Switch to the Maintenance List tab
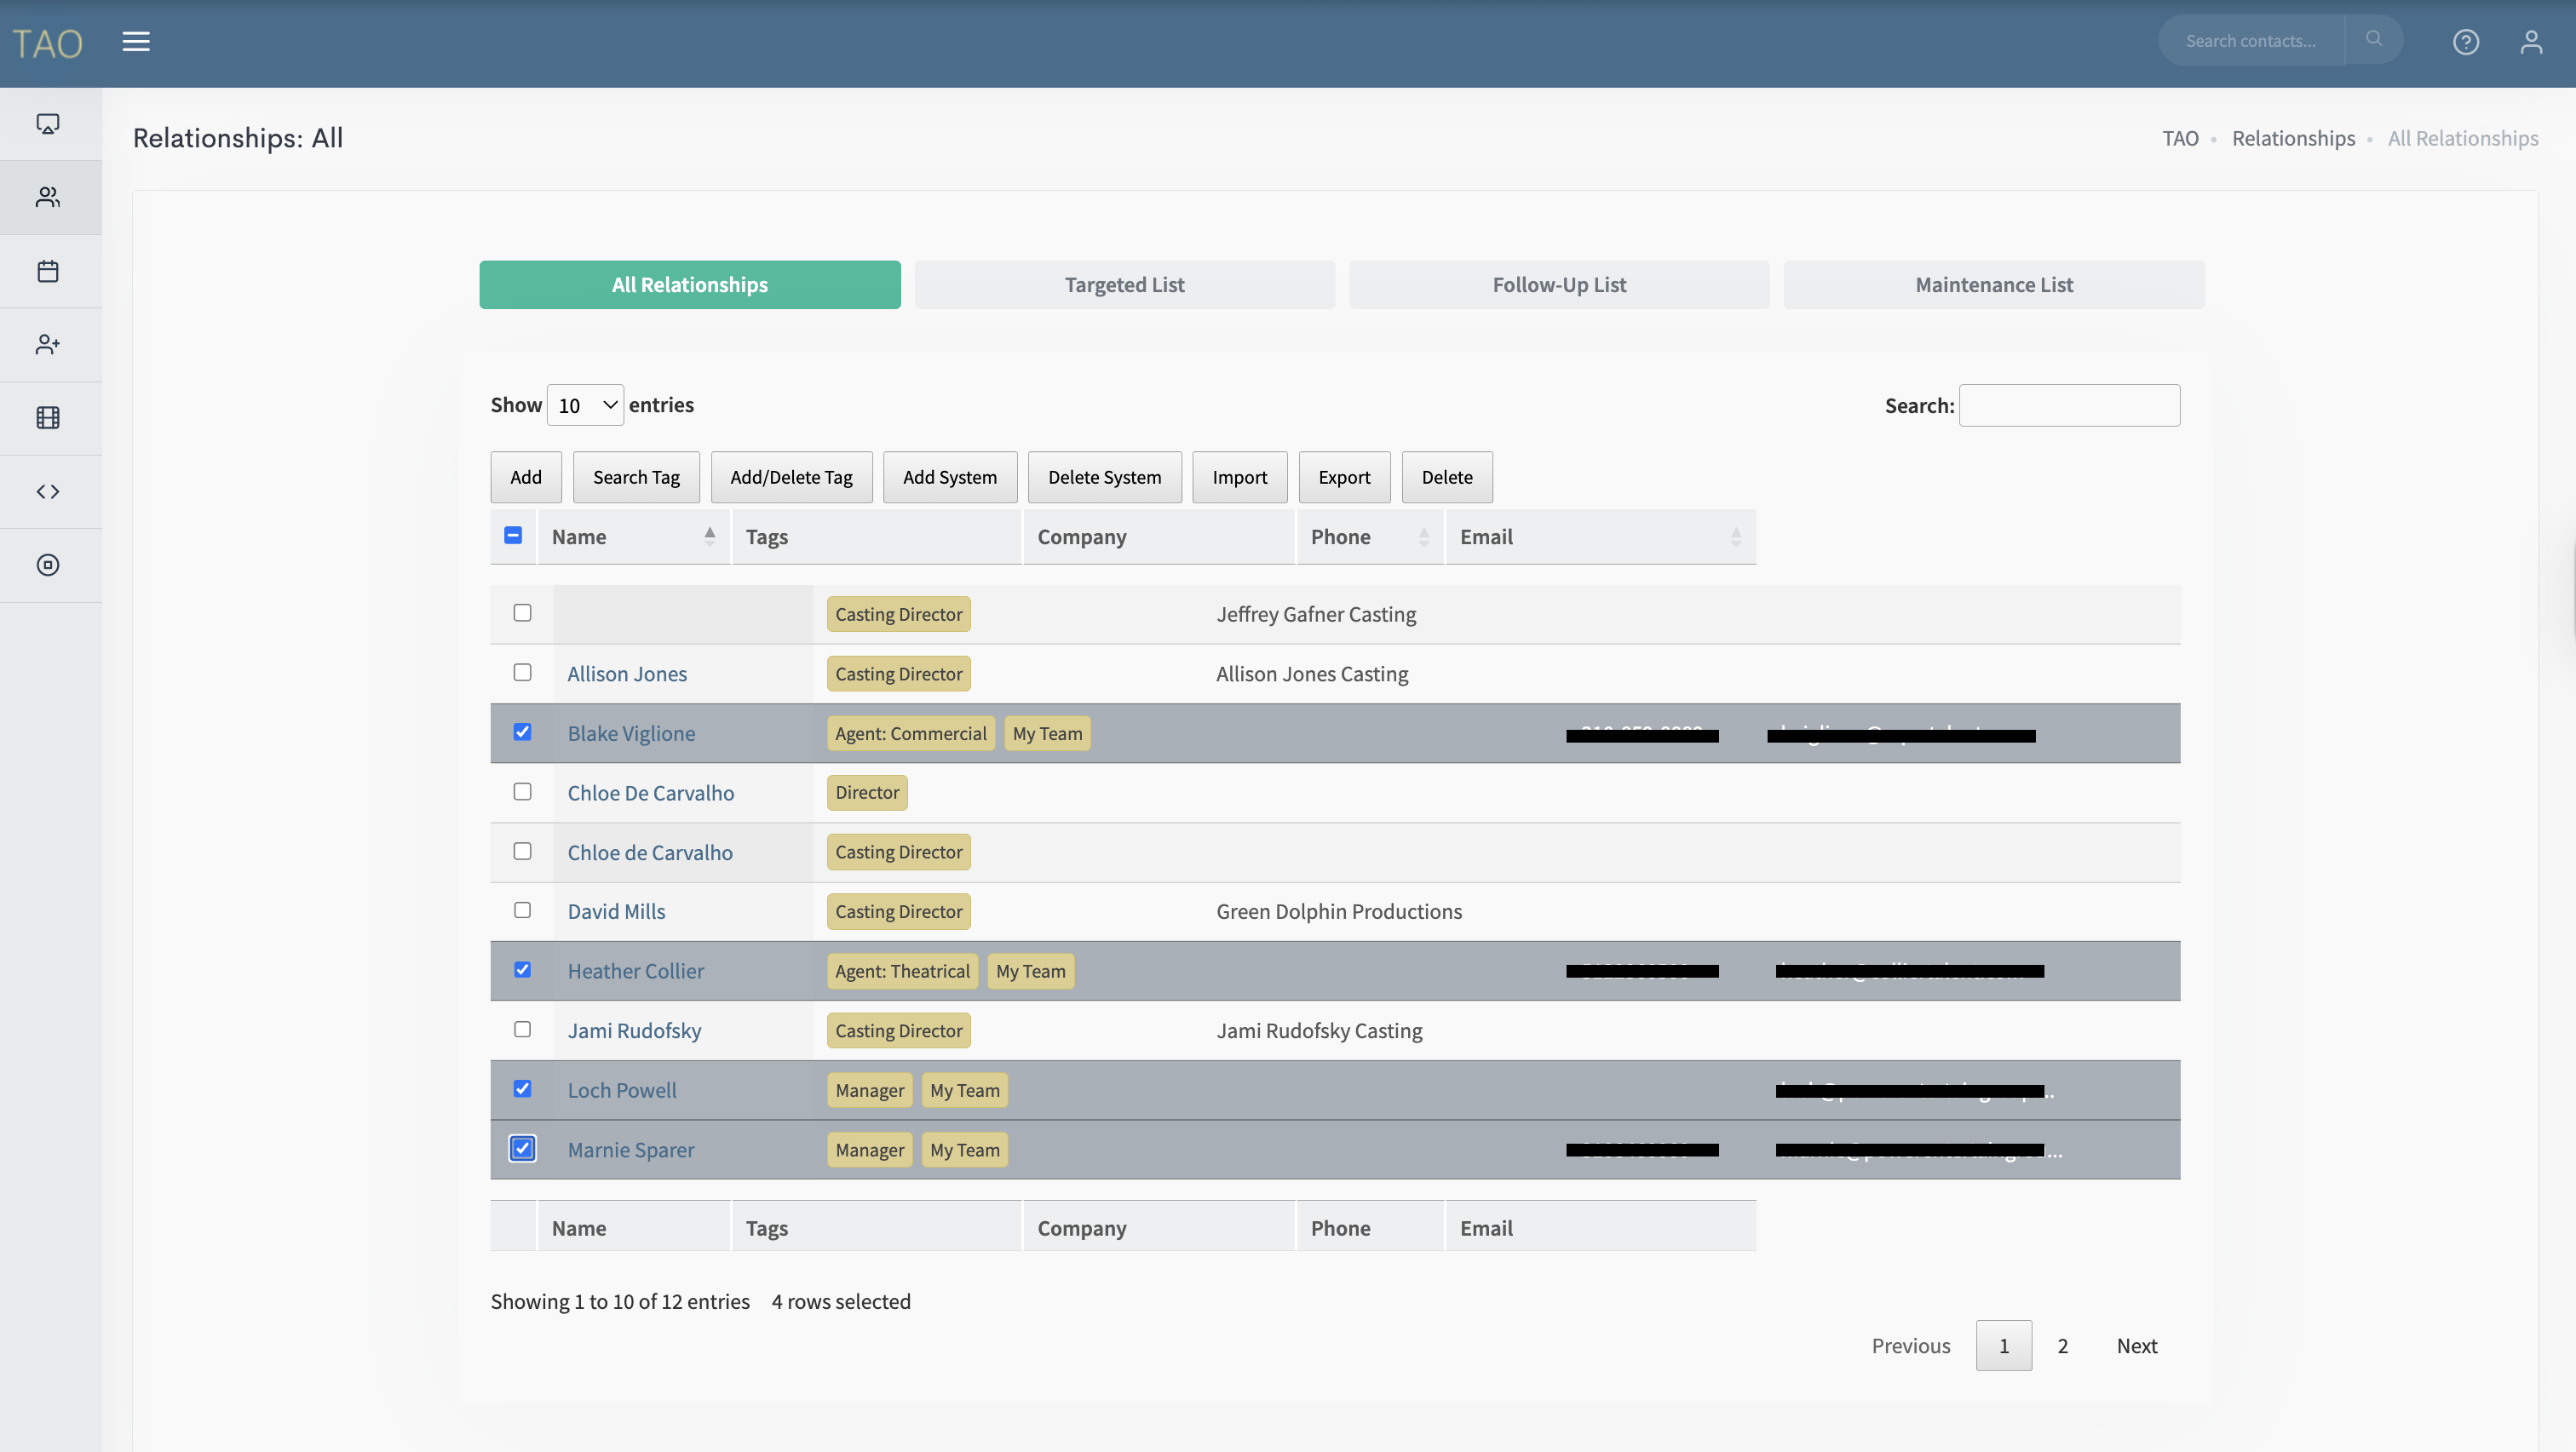The height and width of the screenshot is (1452, 2576). (1993, 285)
